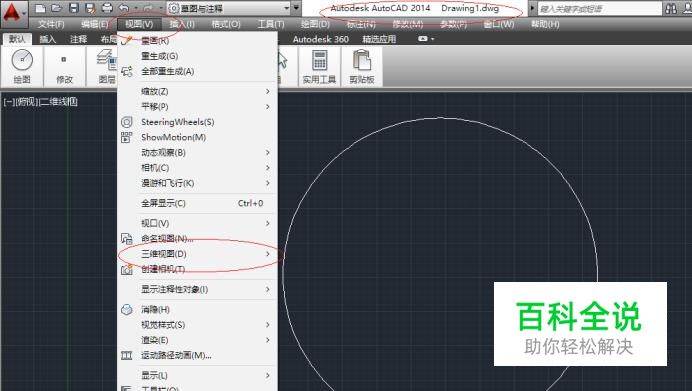Open the 编辑(E) menu
Screen dimensions: 692x391
94,24
